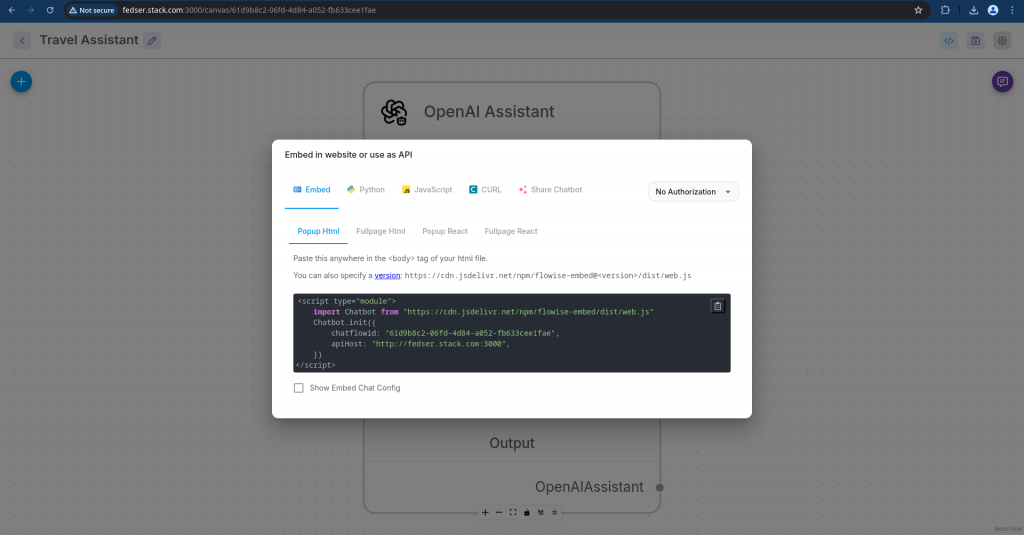Copy the embed code with clipboard icon
The height and width of the screenshot is (535, 1024).
pyautogui.click(x=717, y=307)
